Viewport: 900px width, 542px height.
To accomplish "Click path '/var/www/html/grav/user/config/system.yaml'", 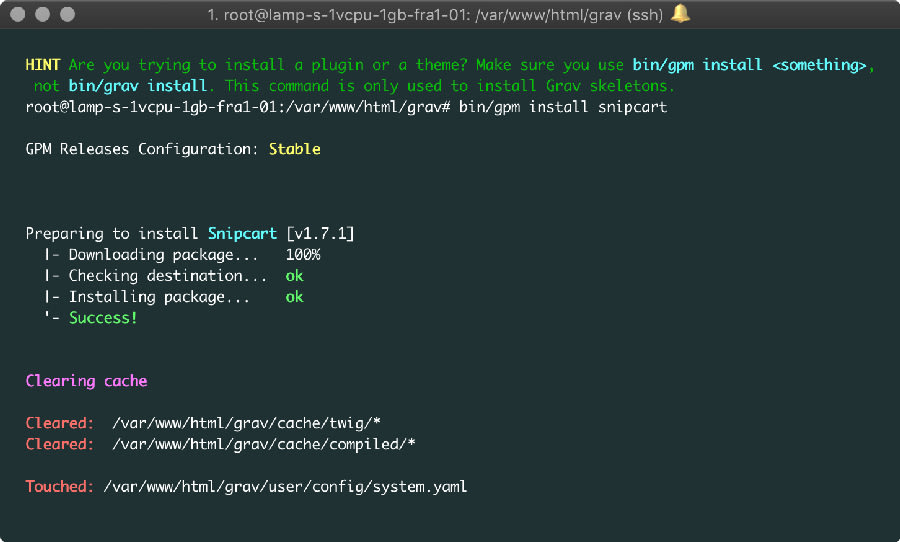I will (285, 487).
